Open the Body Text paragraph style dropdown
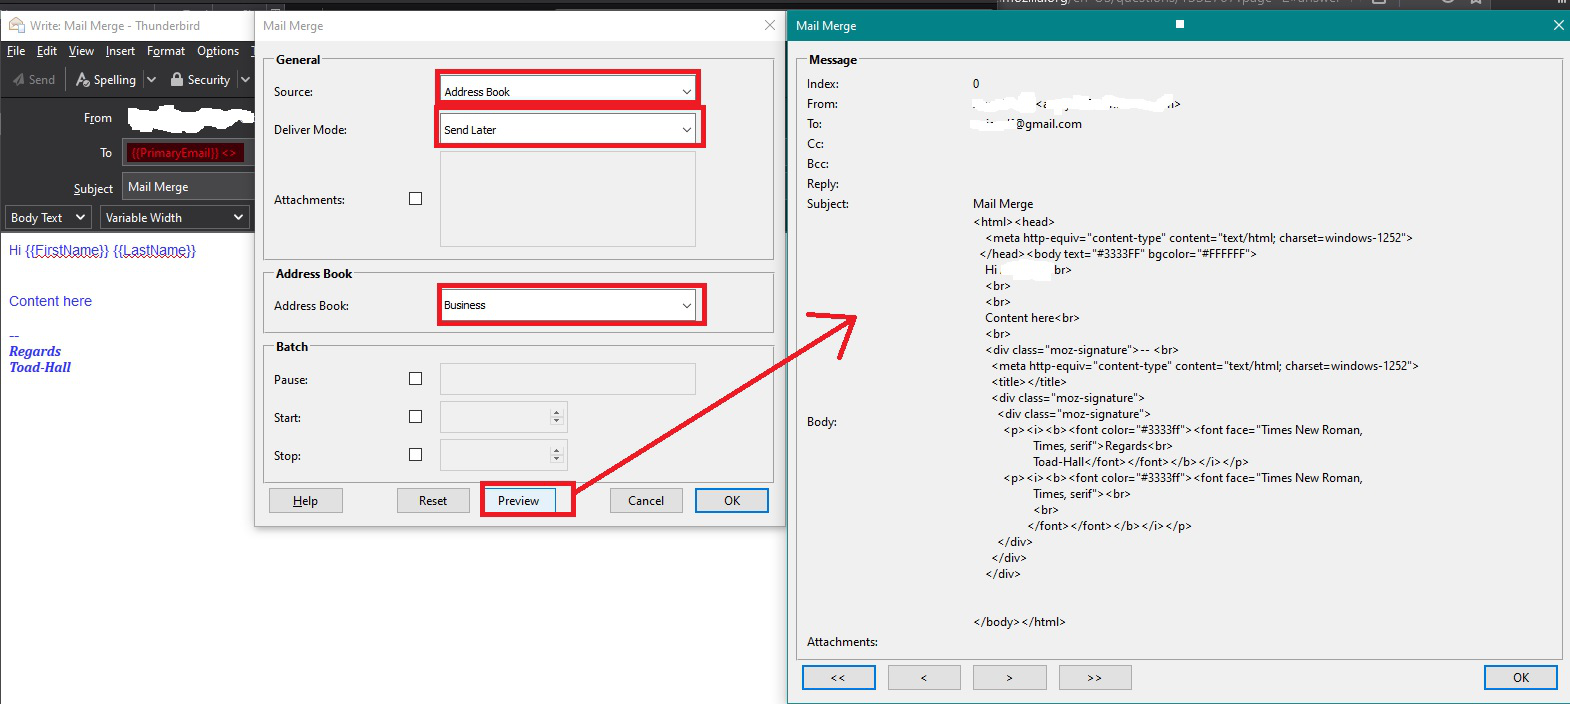This screenshot has width=1570, height=704. click(x=48, y=217)
